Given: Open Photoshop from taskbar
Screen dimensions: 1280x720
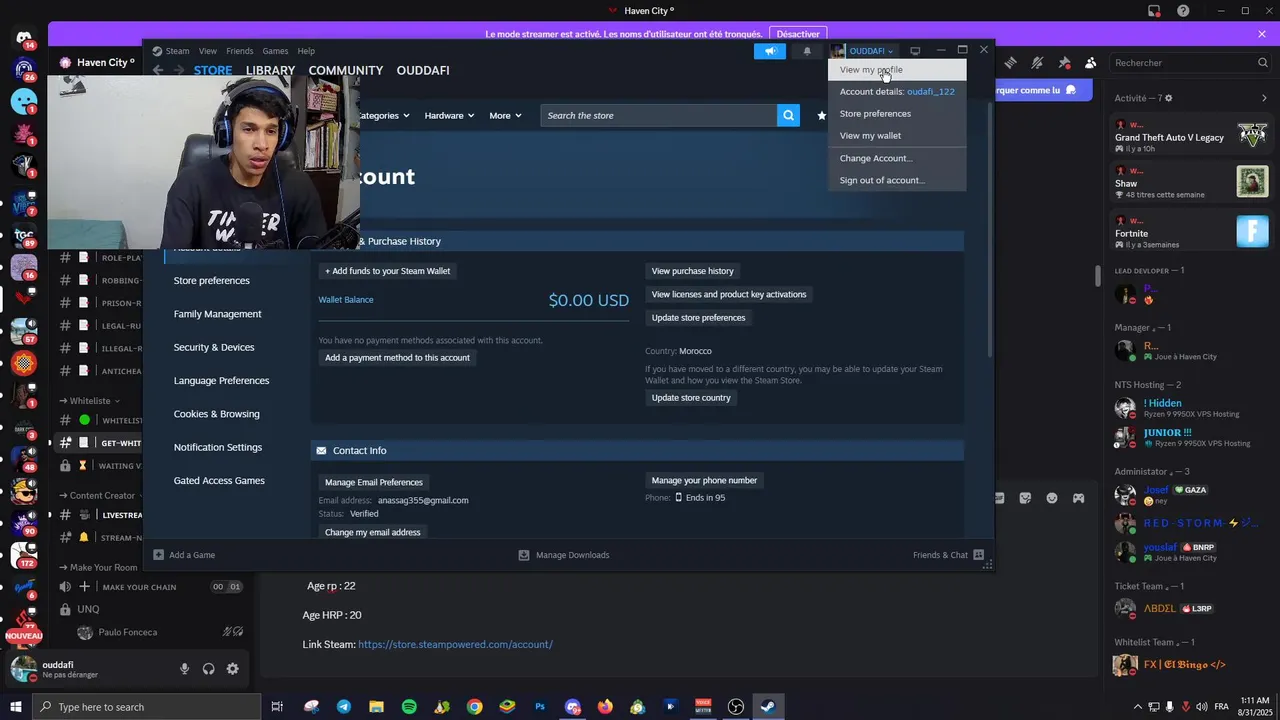Looking at the screenshot, I should click(540, 707).
